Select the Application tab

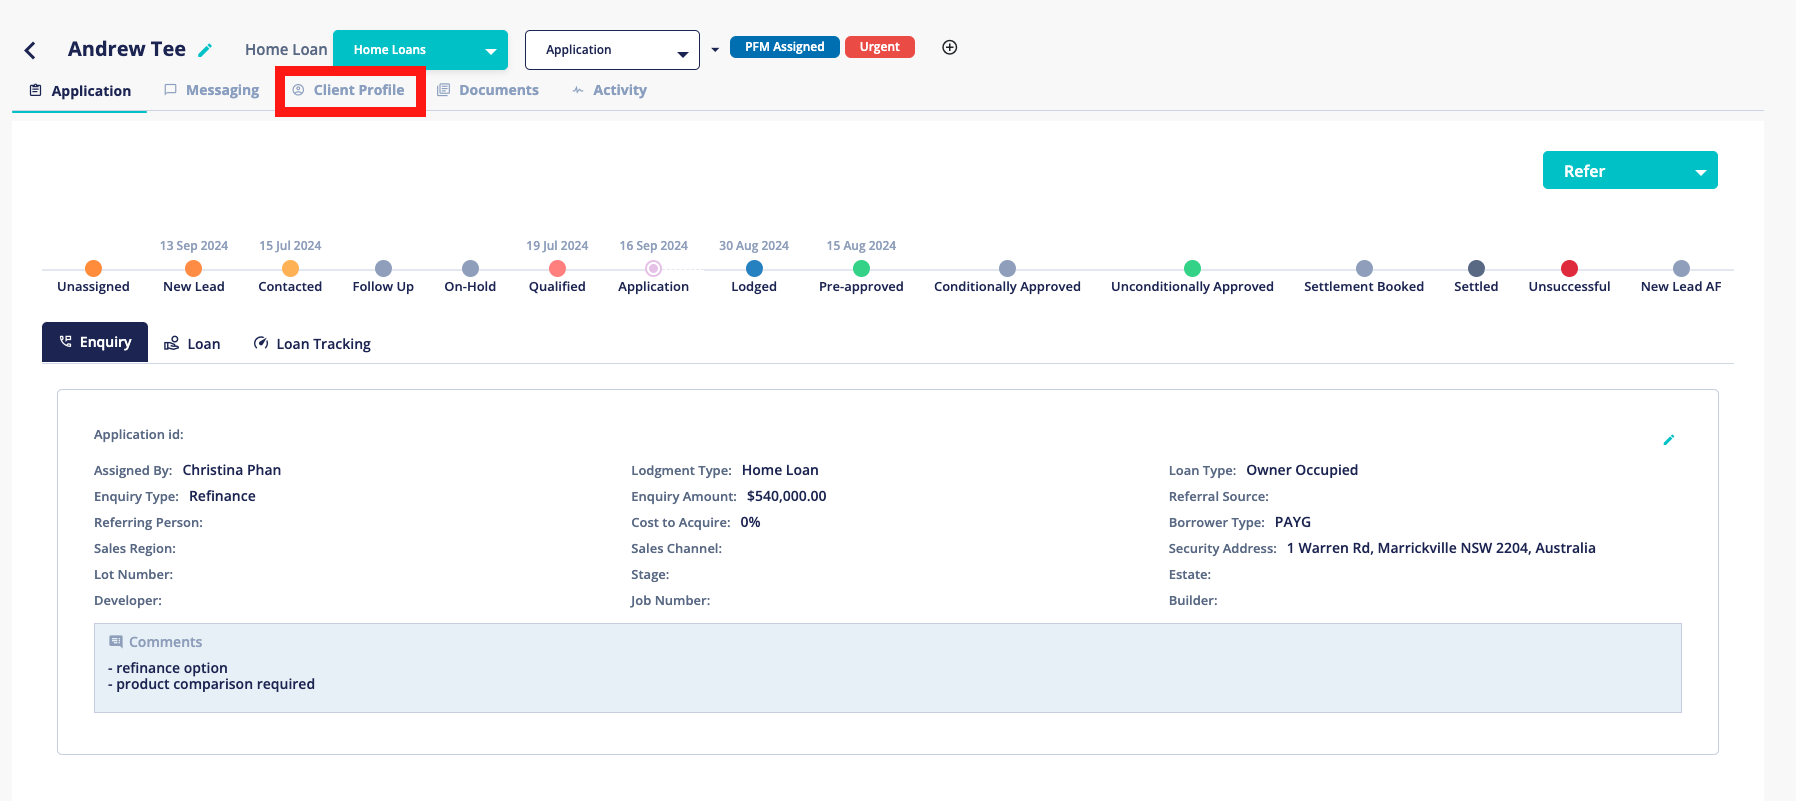coord(80,91)
